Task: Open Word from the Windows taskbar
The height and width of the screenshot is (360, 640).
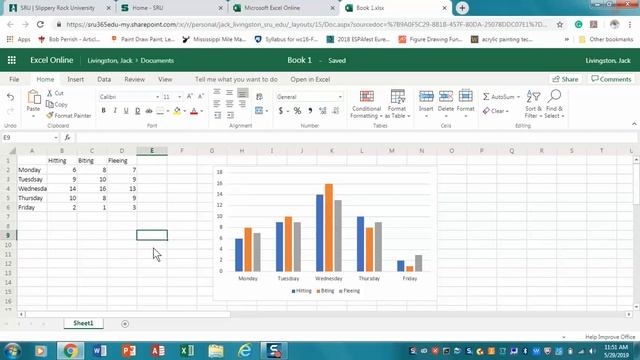Action: coord(99,351)
